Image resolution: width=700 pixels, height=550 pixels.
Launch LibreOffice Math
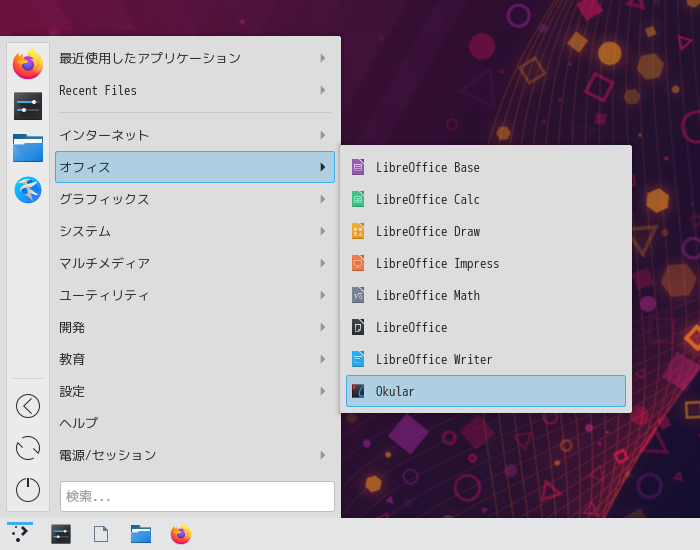[x=486, y=295]
